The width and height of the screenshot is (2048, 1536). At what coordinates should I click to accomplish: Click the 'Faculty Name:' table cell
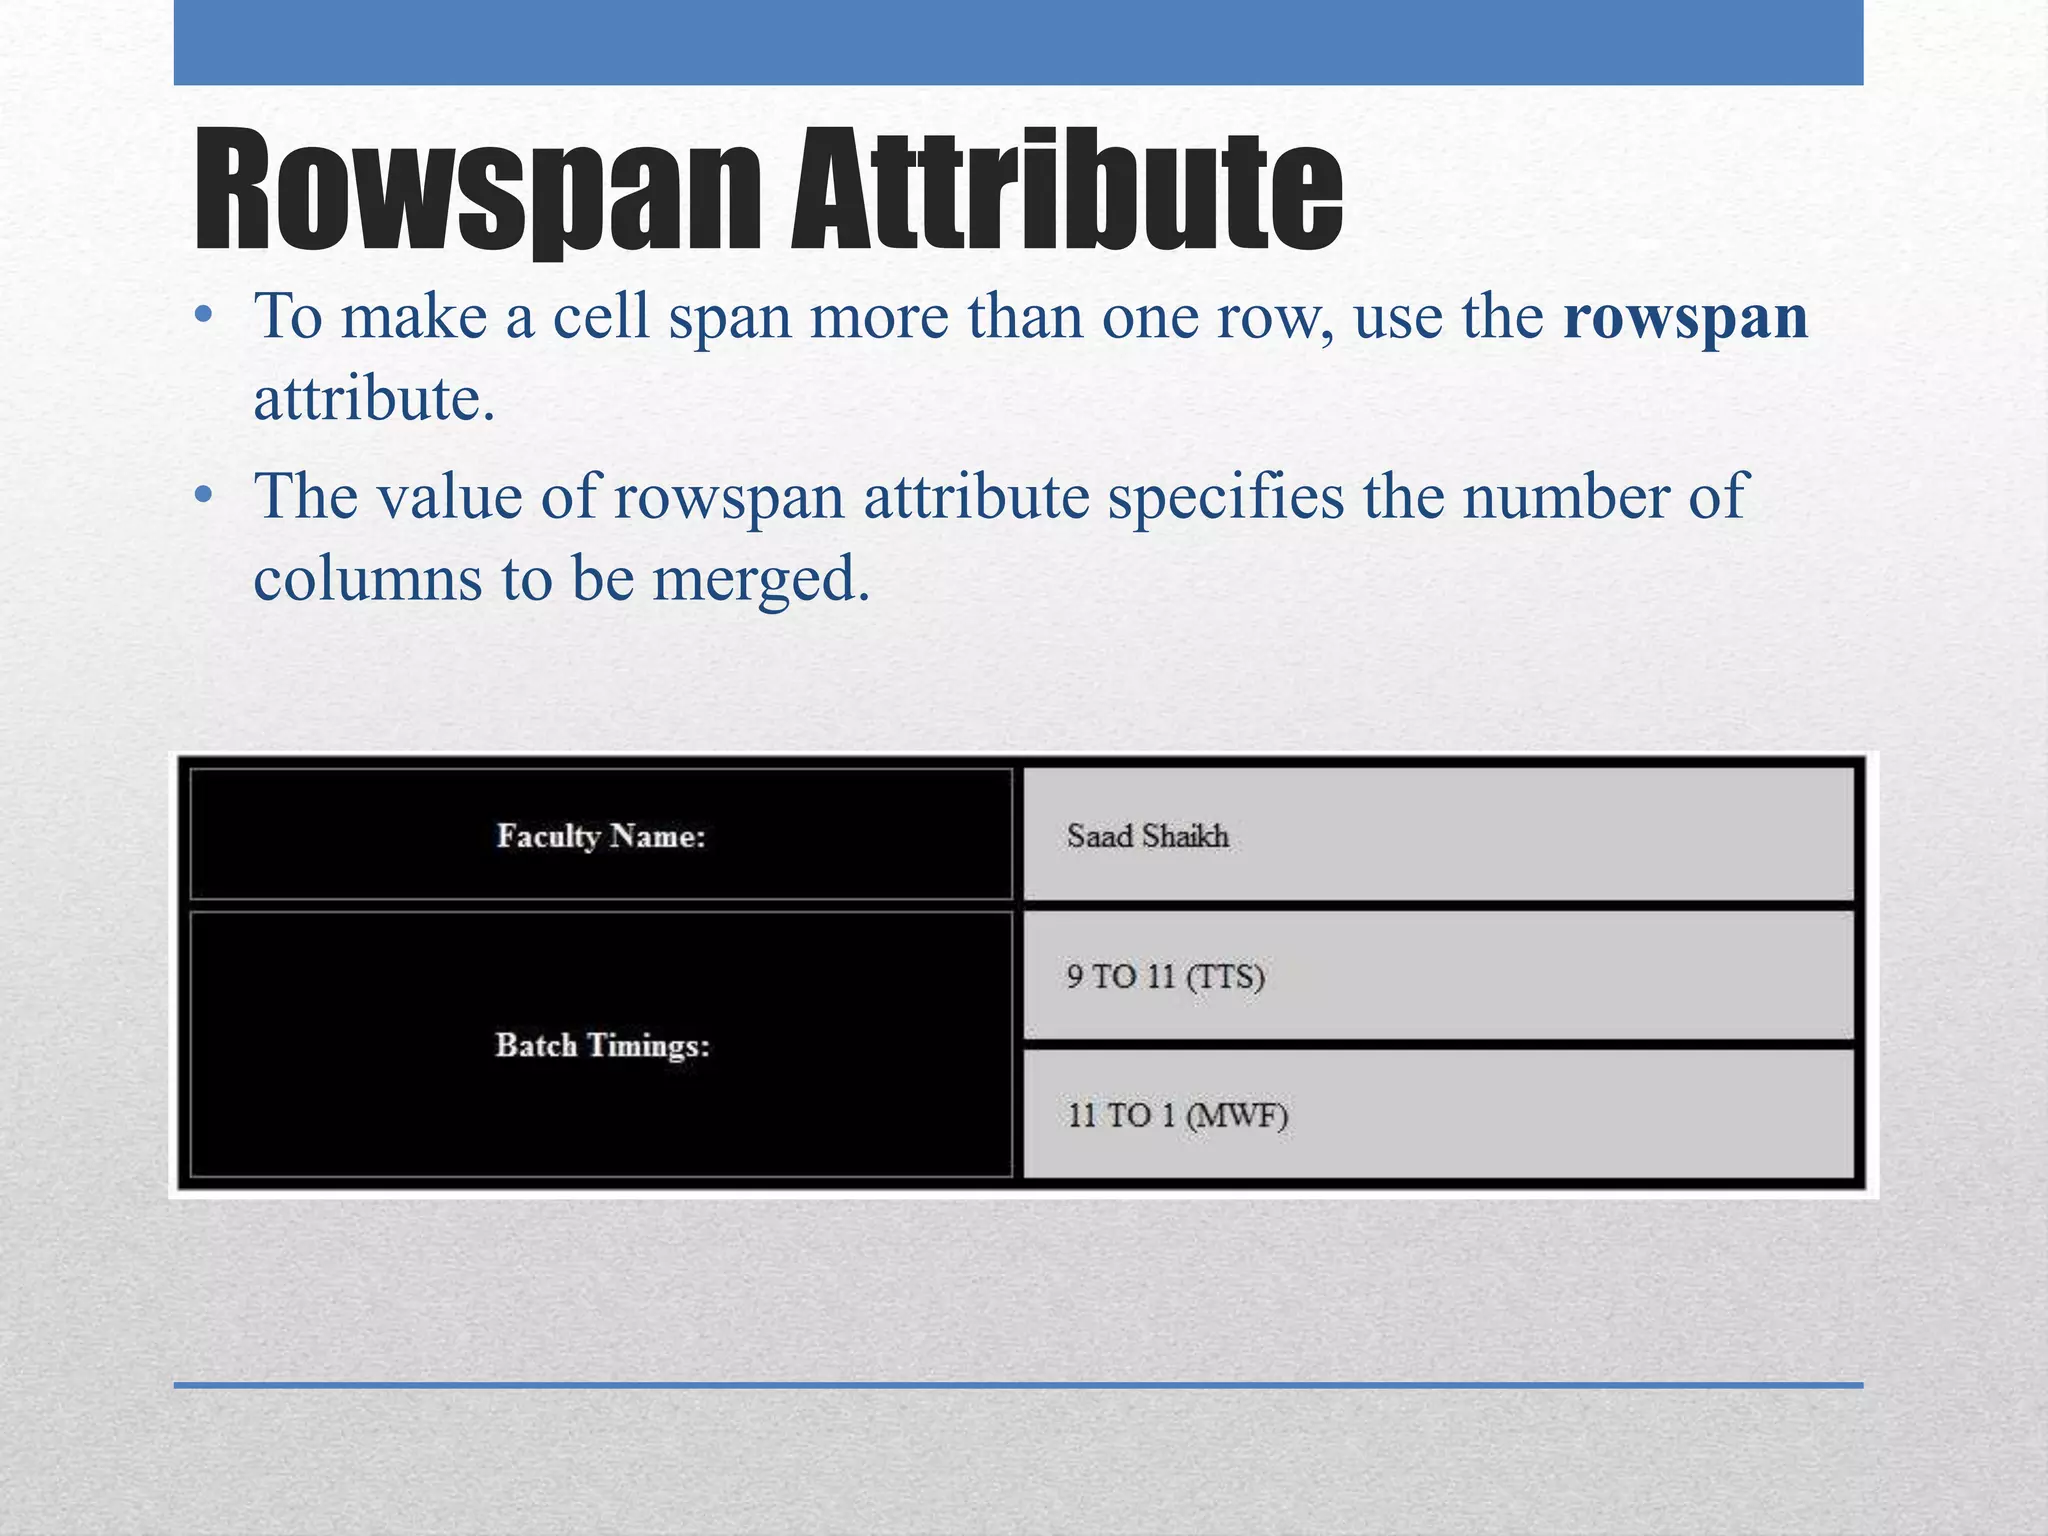[601, 835]
